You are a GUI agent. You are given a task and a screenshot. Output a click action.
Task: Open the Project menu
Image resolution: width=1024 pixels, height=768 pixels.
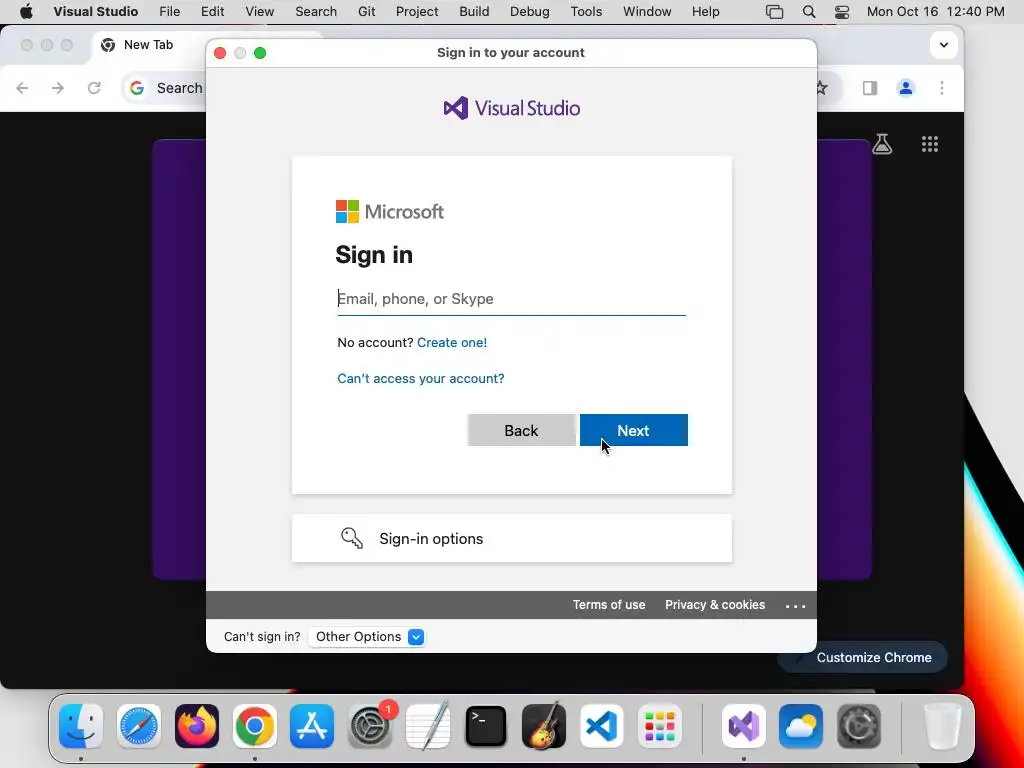point(417,12)
